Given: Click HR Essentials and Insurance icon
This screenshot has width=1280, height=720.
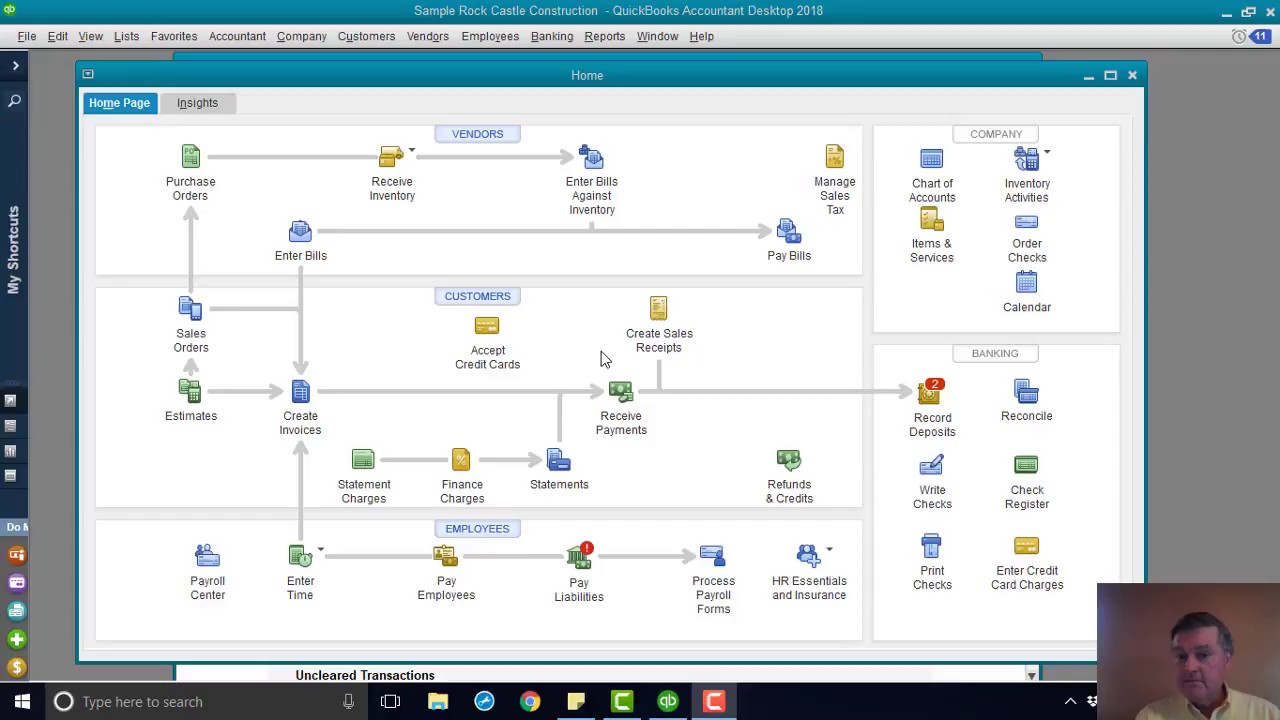Looking at the screenshot, I should [808, 555].
